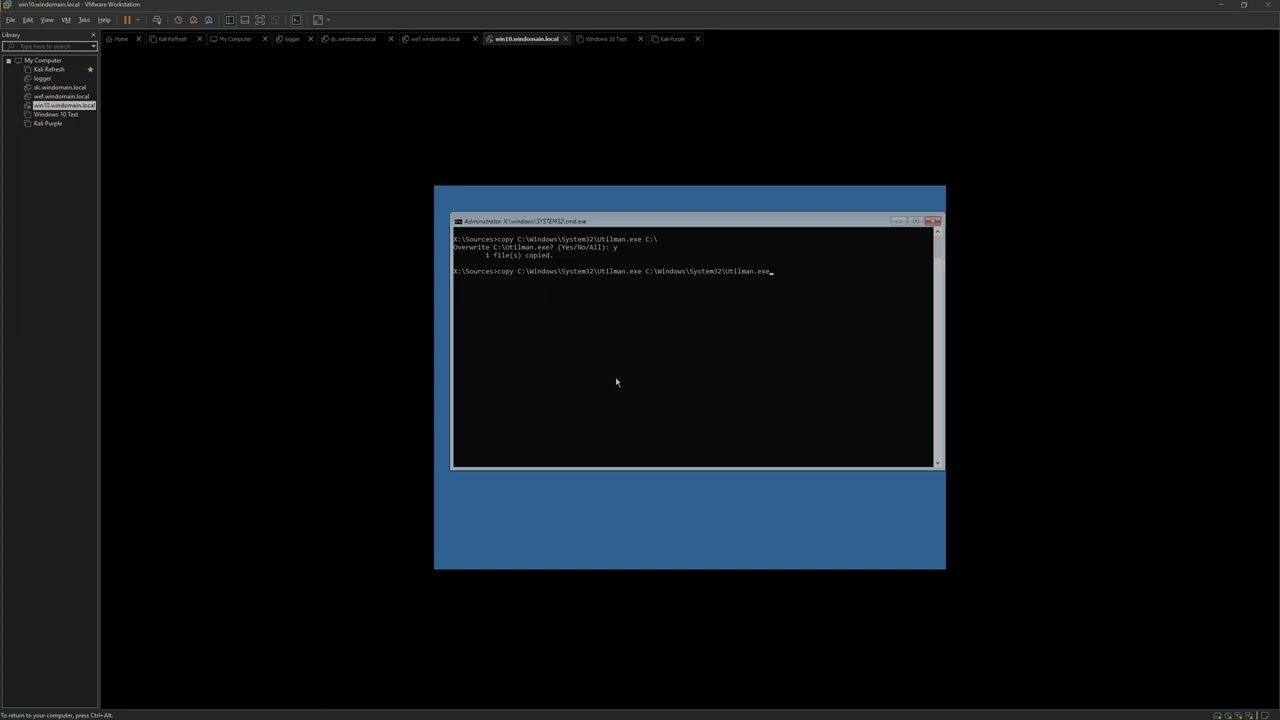Click the cmd window scrollbar up arrow
This screenshot has height=720, width=1280.
tap(937, 232)
